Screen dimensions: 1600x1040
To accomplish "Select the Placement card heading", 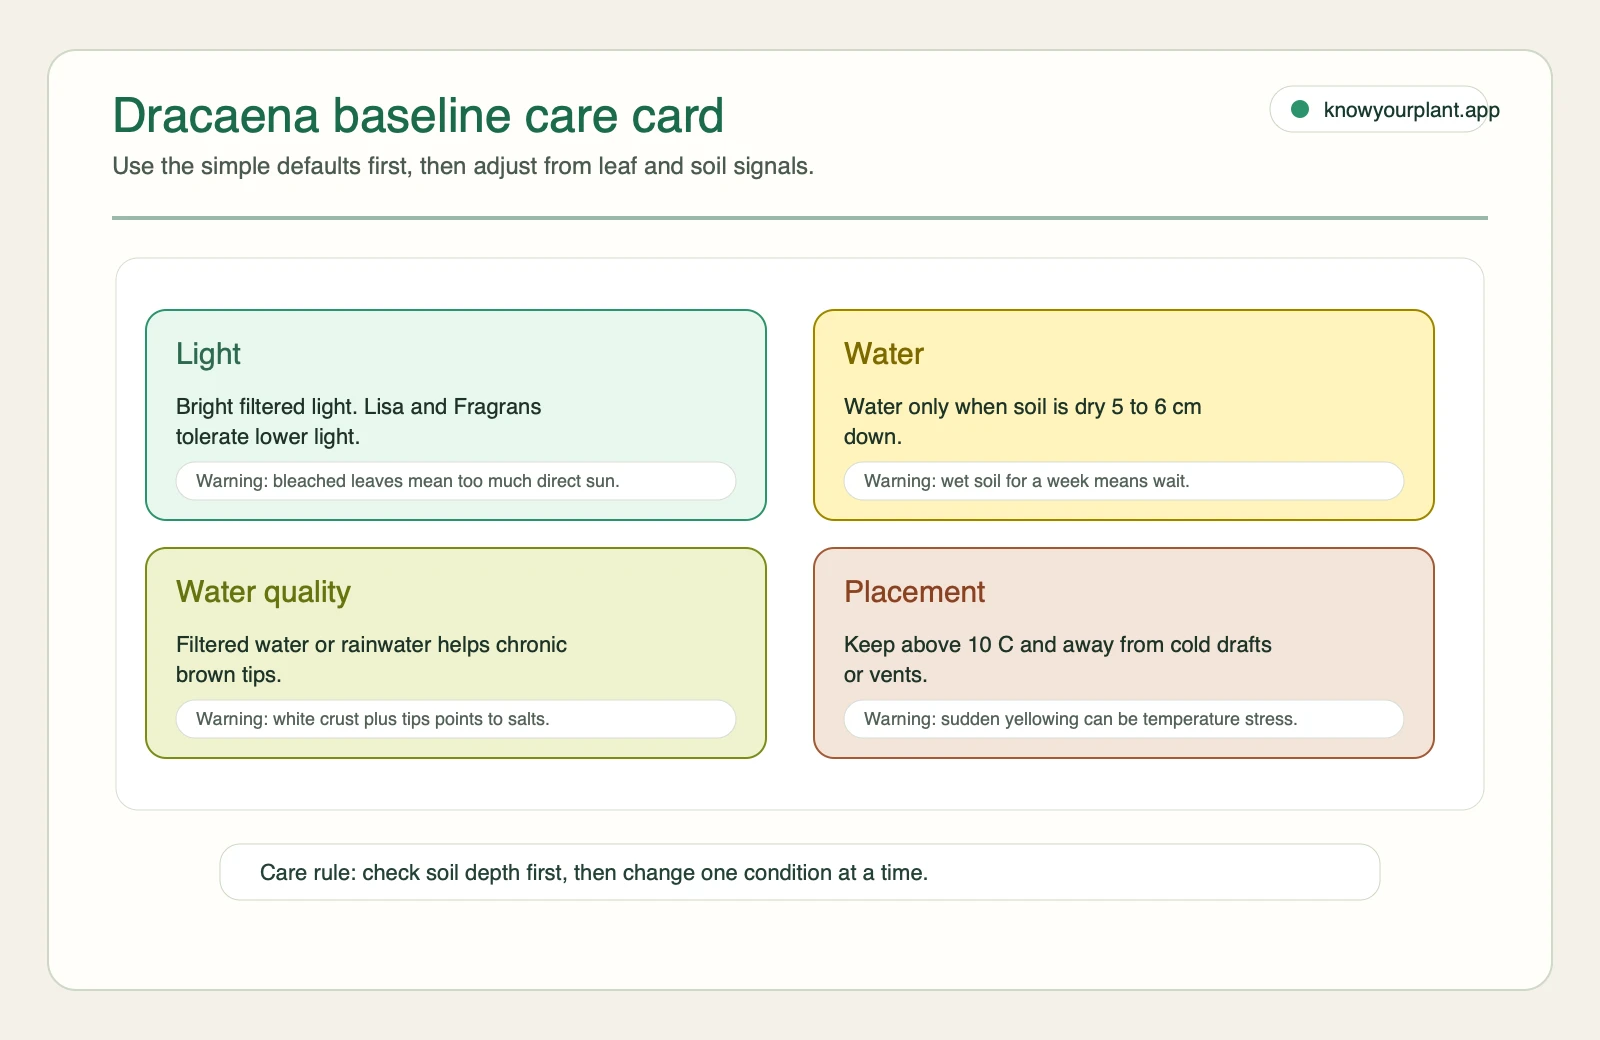I will tap(915, 592).
